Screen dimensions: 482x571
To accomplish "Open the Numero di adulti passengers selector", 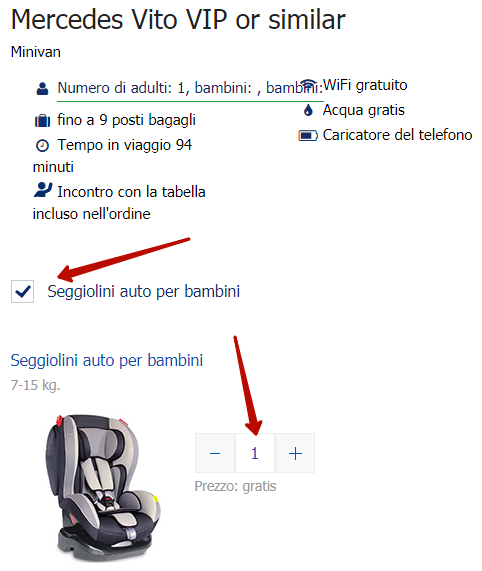I will (x=190, y=88).
